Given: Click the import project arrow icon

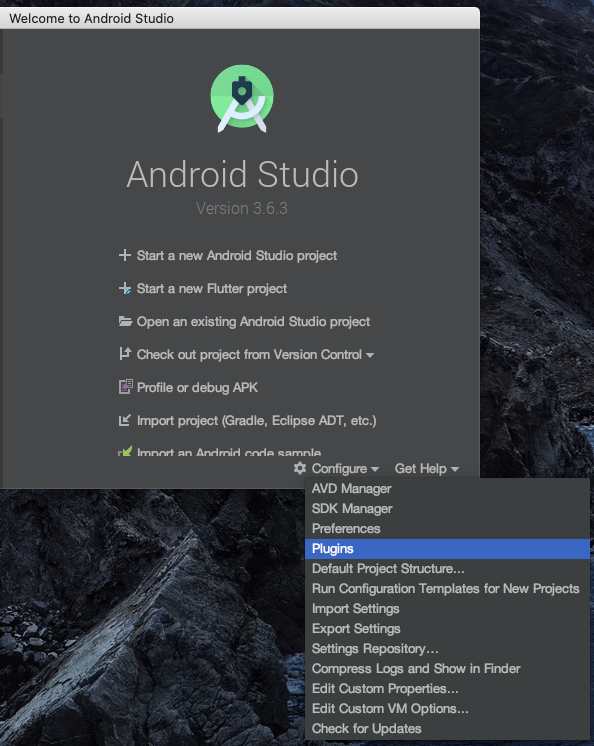Looking at the screenshot, I should [x=125, y=420].
